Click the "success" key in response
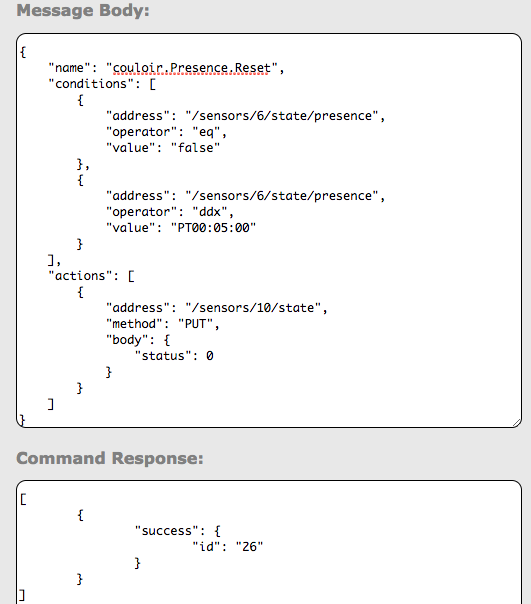 (167, 531)
